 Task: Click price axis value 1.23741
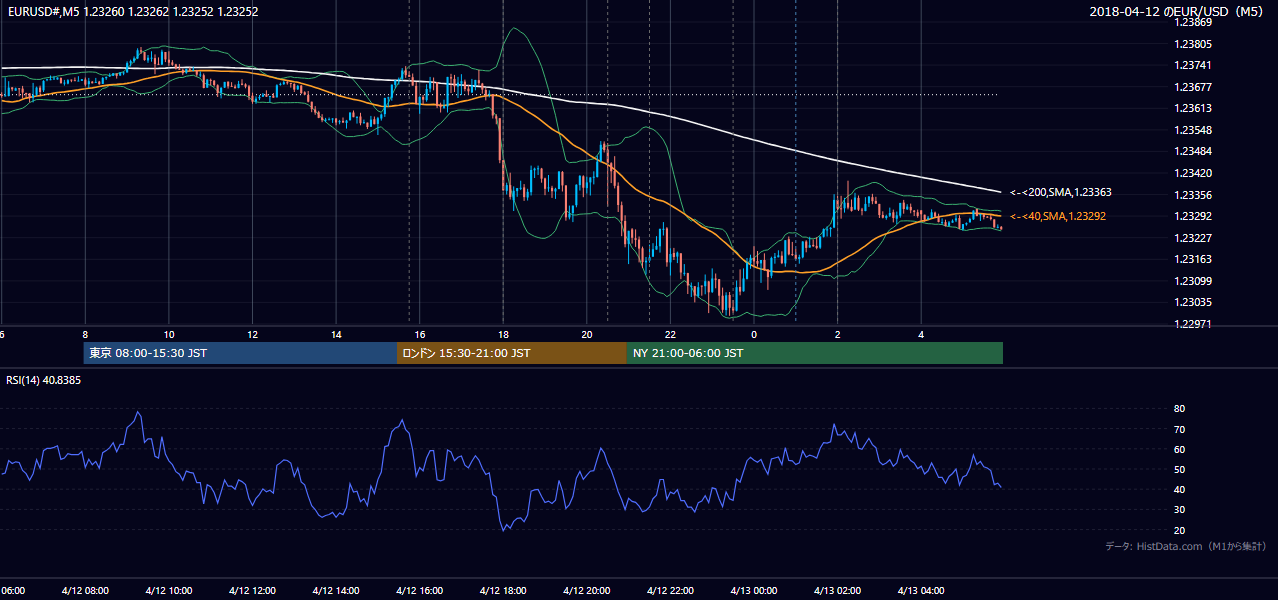pos(1192,65)
